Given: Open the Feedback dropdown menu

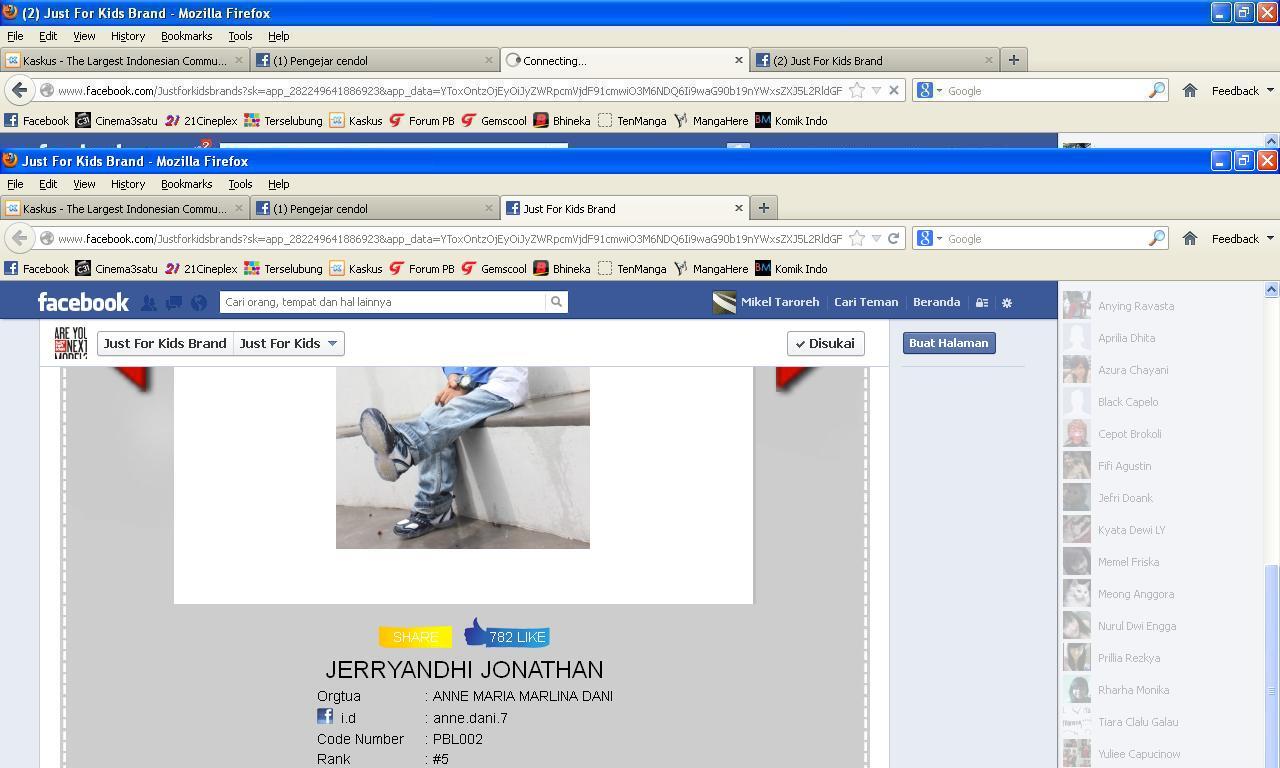Looking at the screenshot, I should (x=1242, y=239).
